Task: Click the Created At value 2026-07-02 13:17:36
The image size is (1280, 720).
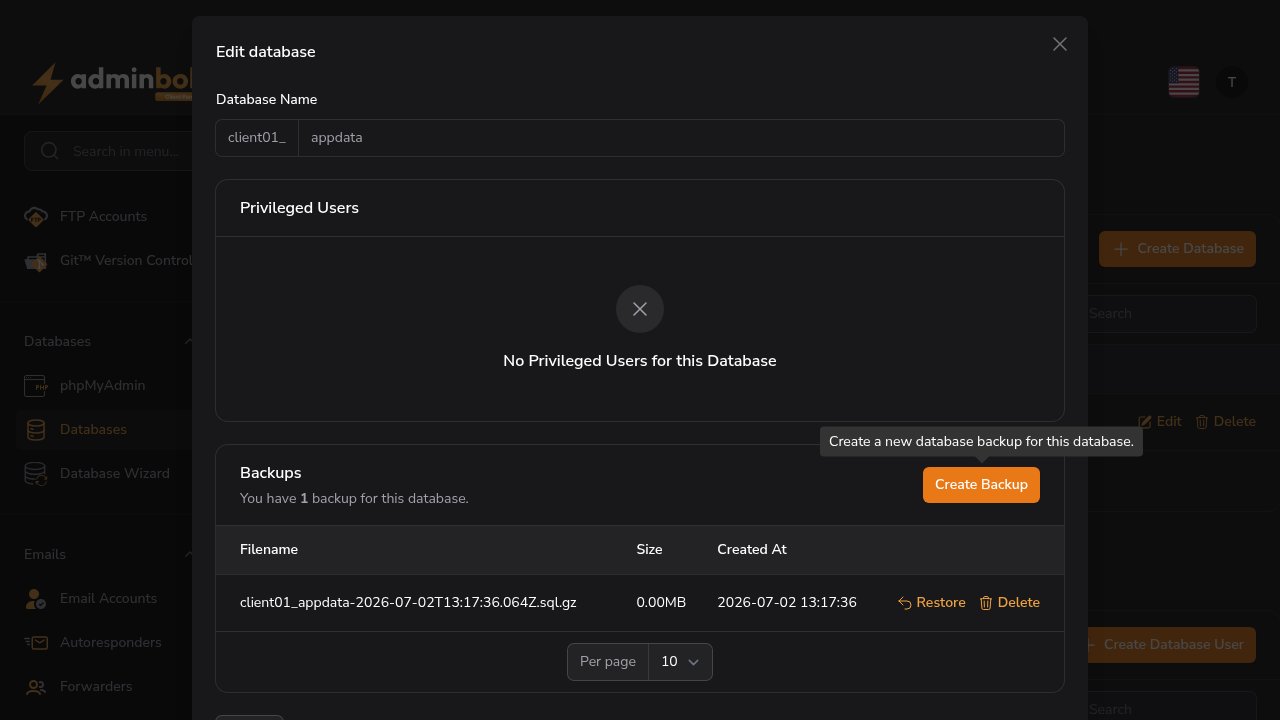Action: [787, 603]
